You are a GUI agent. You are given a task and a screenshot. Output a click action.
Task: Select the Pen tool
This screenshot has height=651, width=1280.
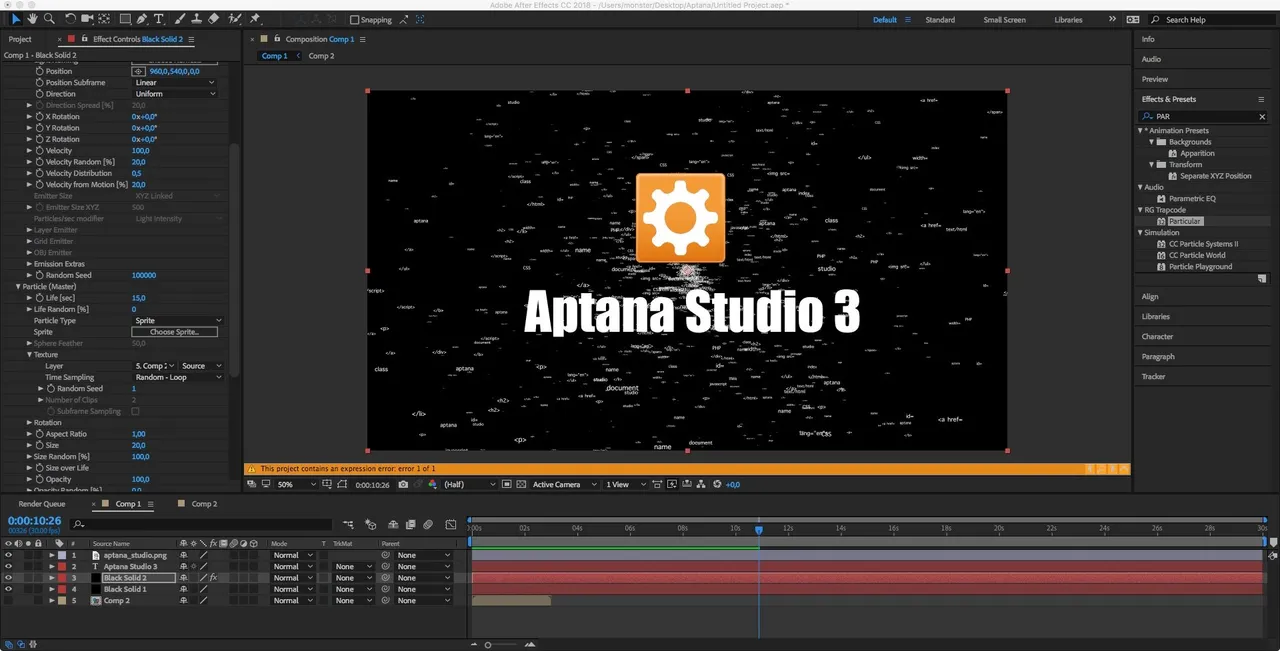click(143, 19)
